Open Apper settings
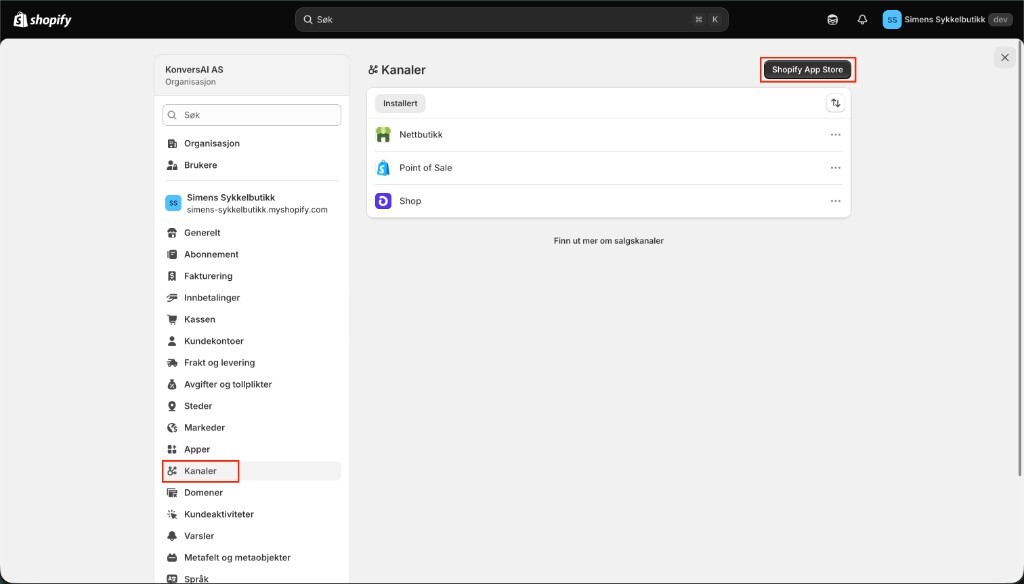Image resolution: width=1024 pixels, height=584 pixels. pyautogui.click(x=251, y=449)
